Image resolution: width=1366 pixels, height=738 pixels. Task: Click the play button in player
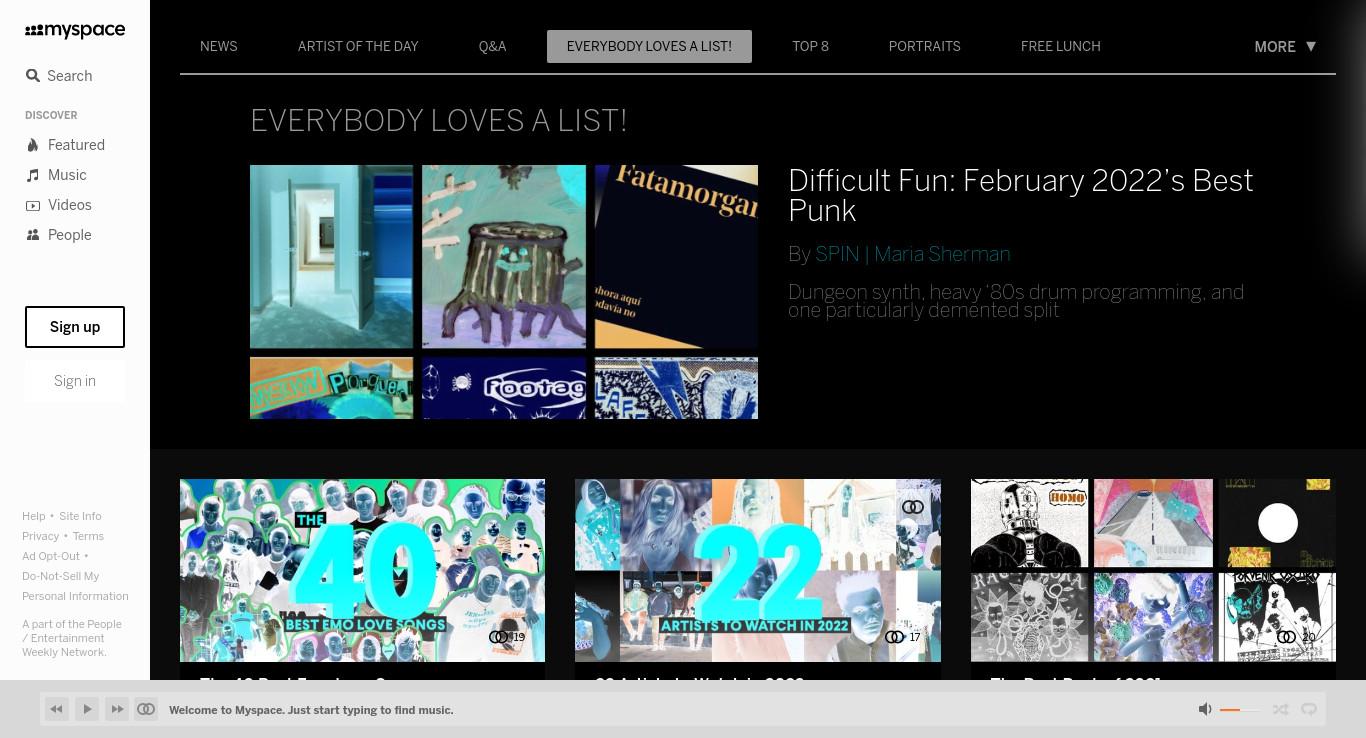(x=87, y=709)
